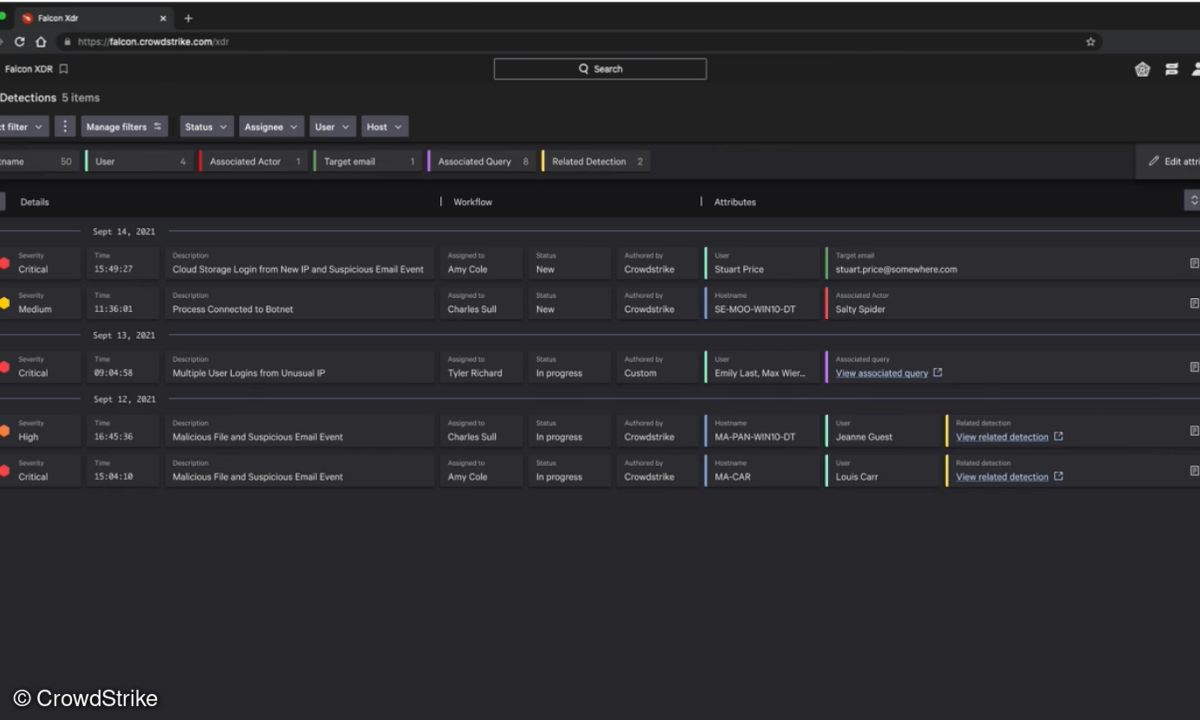Click the browser address bar URL
The image size is (1200, 720).
(153, 42)
